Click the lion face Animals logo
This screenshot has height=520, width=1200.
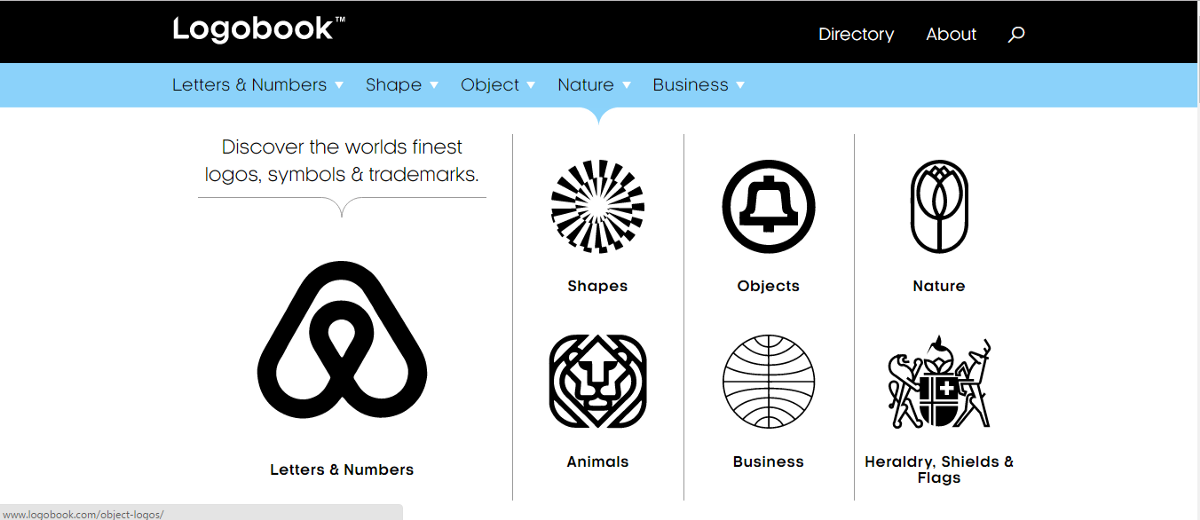tap(598, 382)
